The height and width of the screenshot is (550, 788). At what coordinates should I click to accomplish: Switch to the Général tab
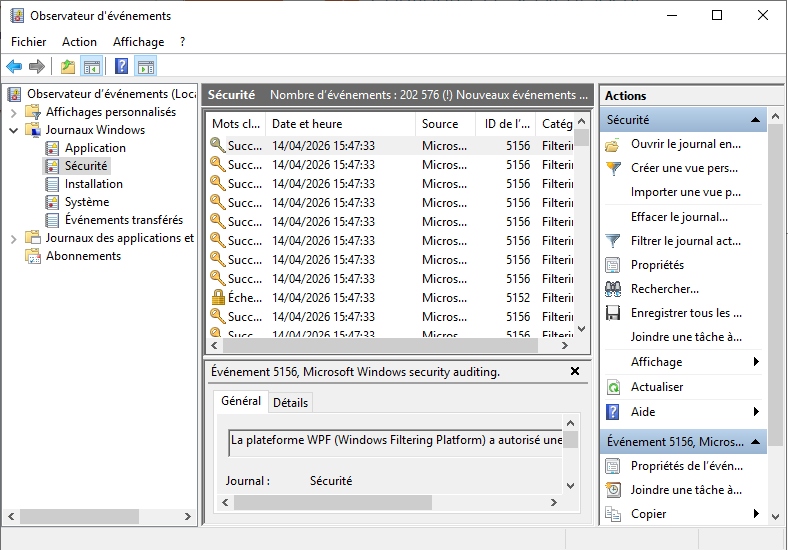[241, 401]
